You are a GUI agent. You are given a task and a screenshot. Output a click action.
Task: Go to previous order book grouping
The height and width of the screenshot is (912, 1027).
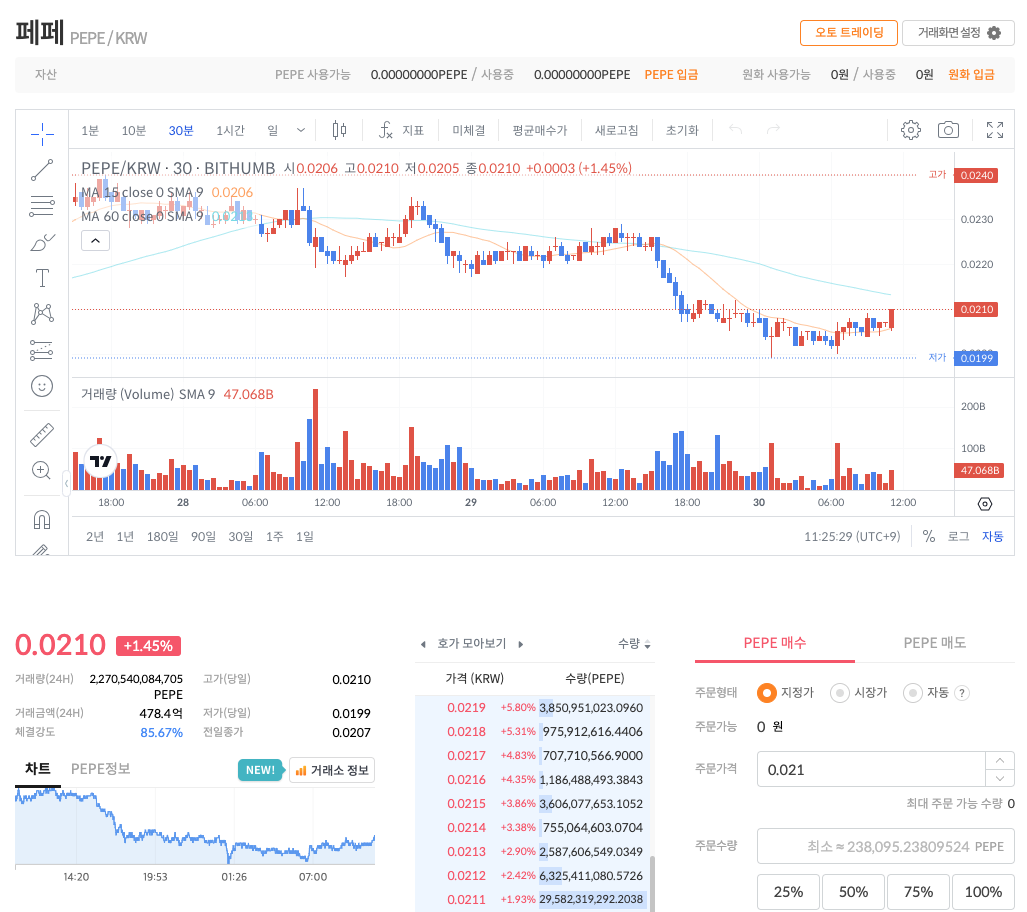[x=423, y=644]
